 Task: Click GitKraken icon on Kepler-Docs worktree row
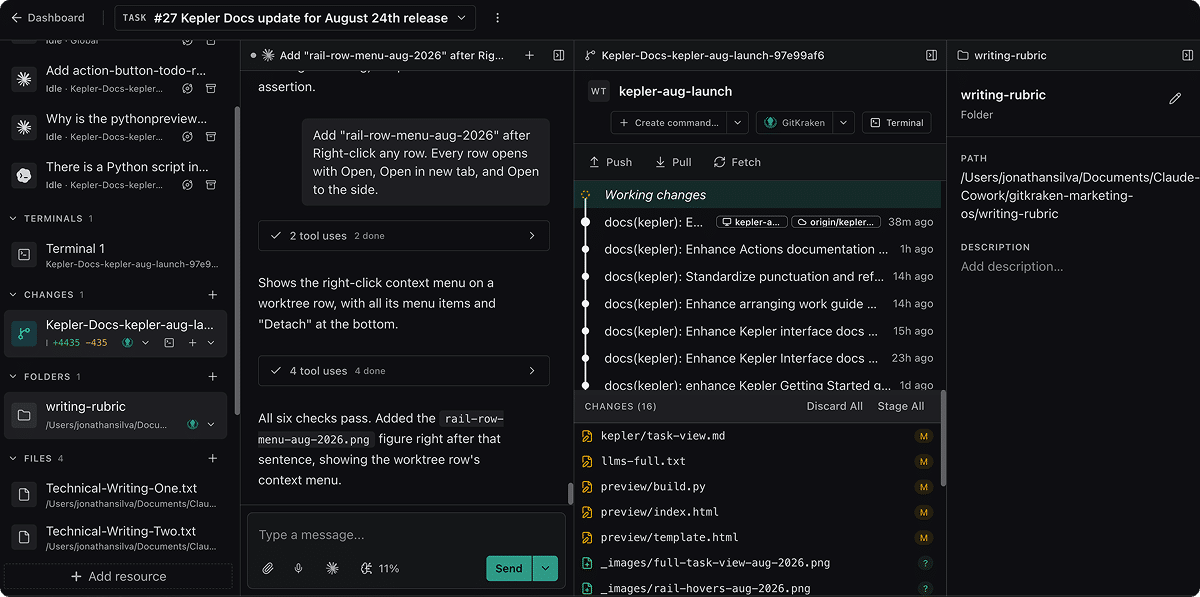127,342
